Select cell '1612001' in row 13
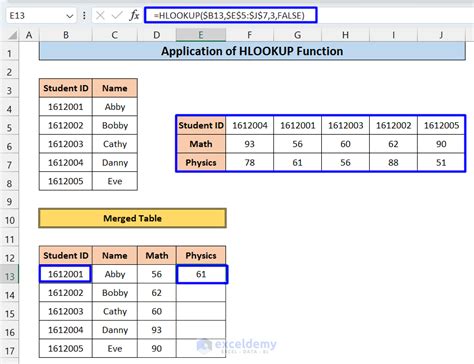The width and height of the screenshot is (474, 364). coord(65,274)
